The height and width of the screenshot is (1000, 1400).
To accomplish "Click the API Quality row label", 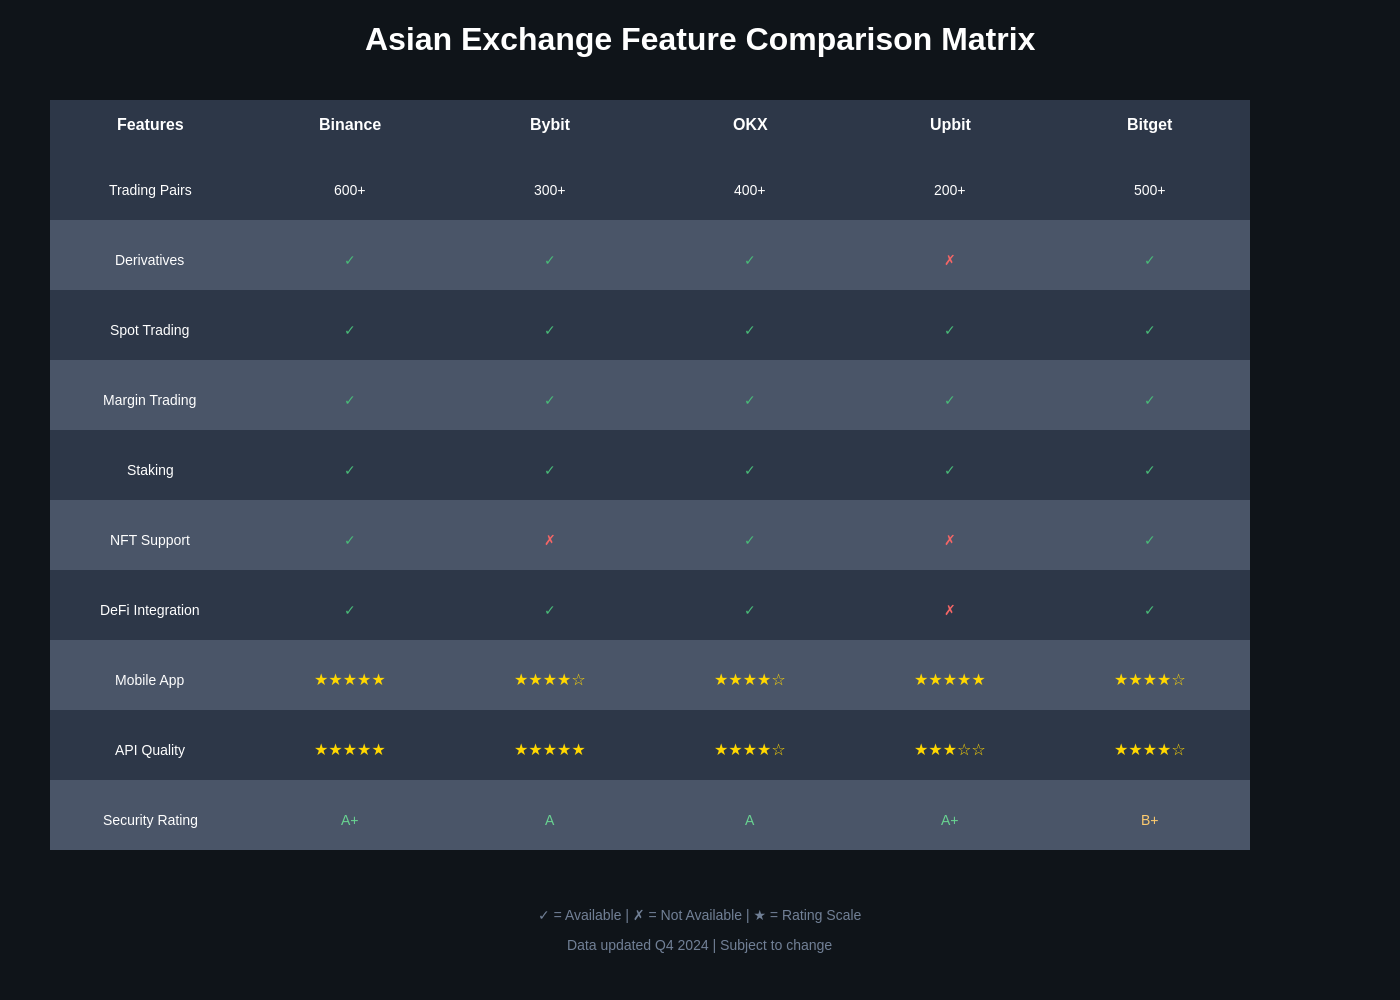I will tap(150, 750).
